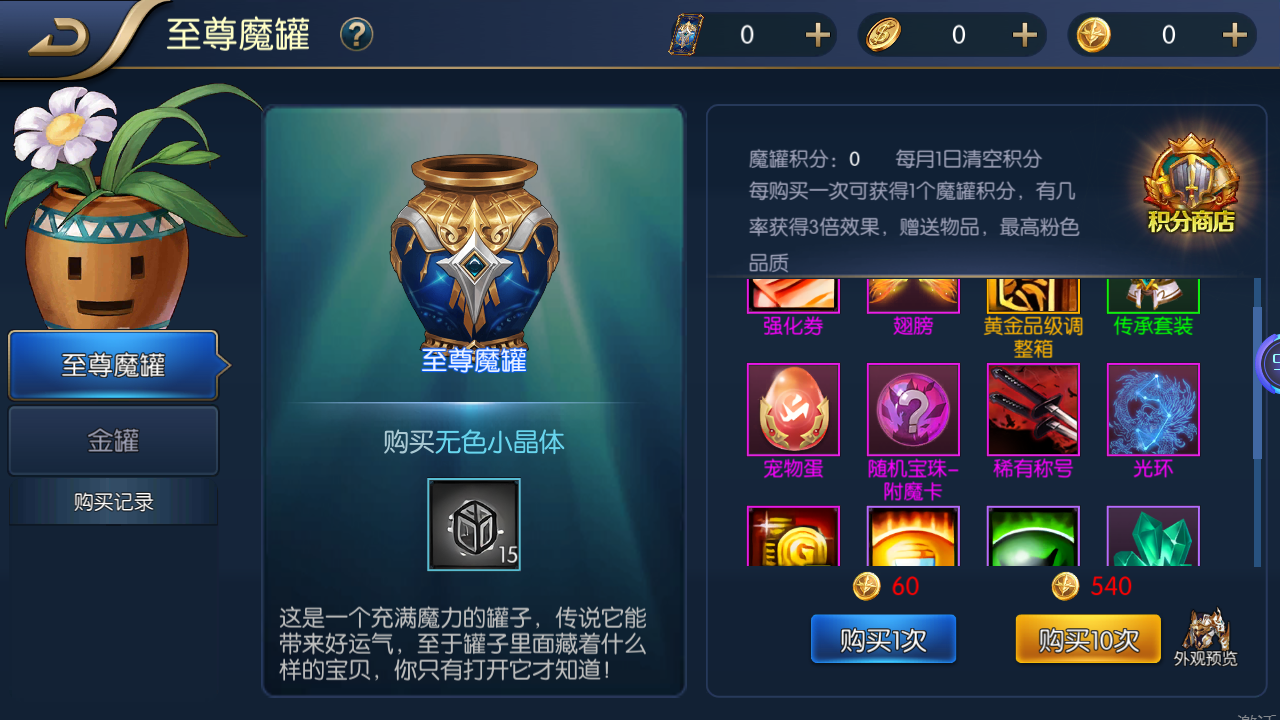Open the 外观预览 appearance preview icon
The height and width of the screenshot is (720, 1280).
(x=1205, y=637)
